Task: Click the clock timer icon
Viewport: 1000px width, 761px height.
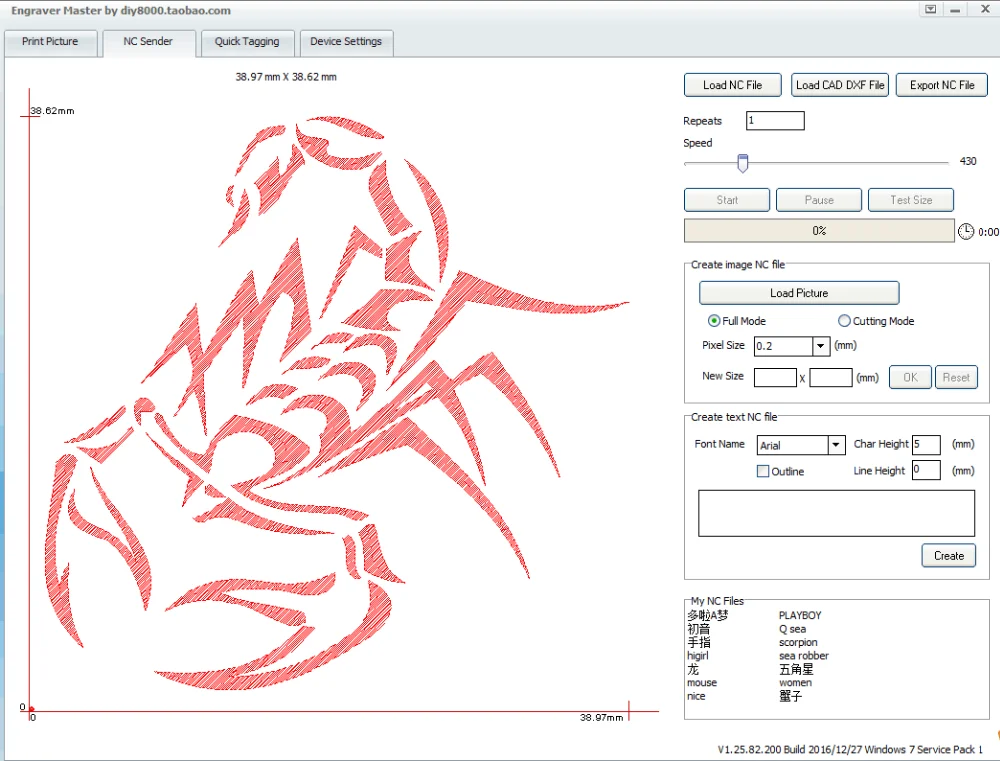Action: (966, 231)
